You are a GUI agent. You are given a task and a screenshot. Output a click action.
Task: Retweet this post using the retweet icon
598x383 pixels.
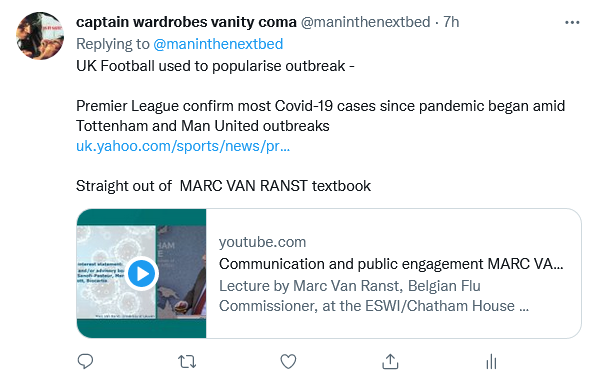(x=187, y=362)
